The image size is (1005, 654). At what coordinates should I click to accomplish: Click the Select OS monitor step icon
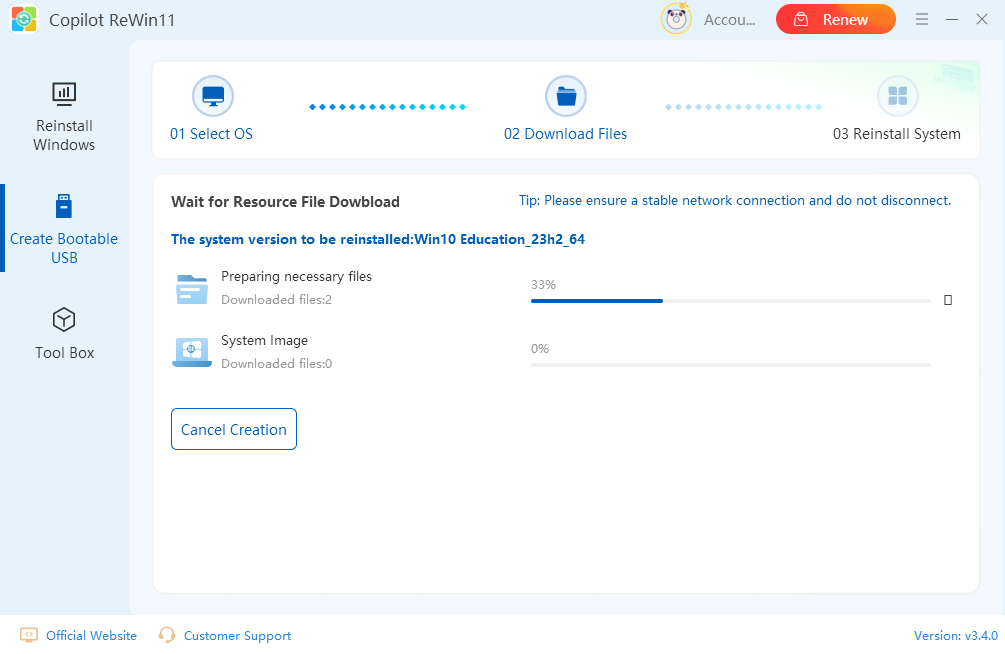[212, 96]
